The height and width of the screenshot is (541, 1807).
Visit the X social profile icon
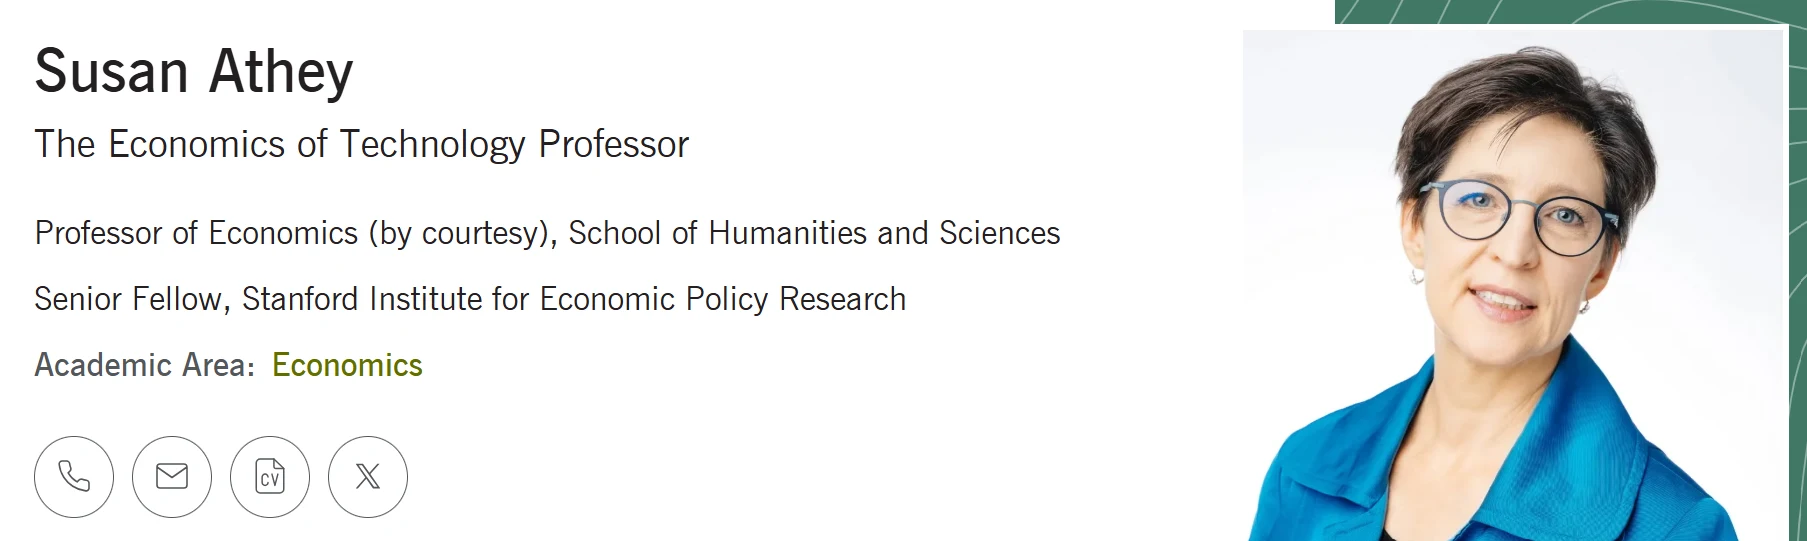point(368,476)
